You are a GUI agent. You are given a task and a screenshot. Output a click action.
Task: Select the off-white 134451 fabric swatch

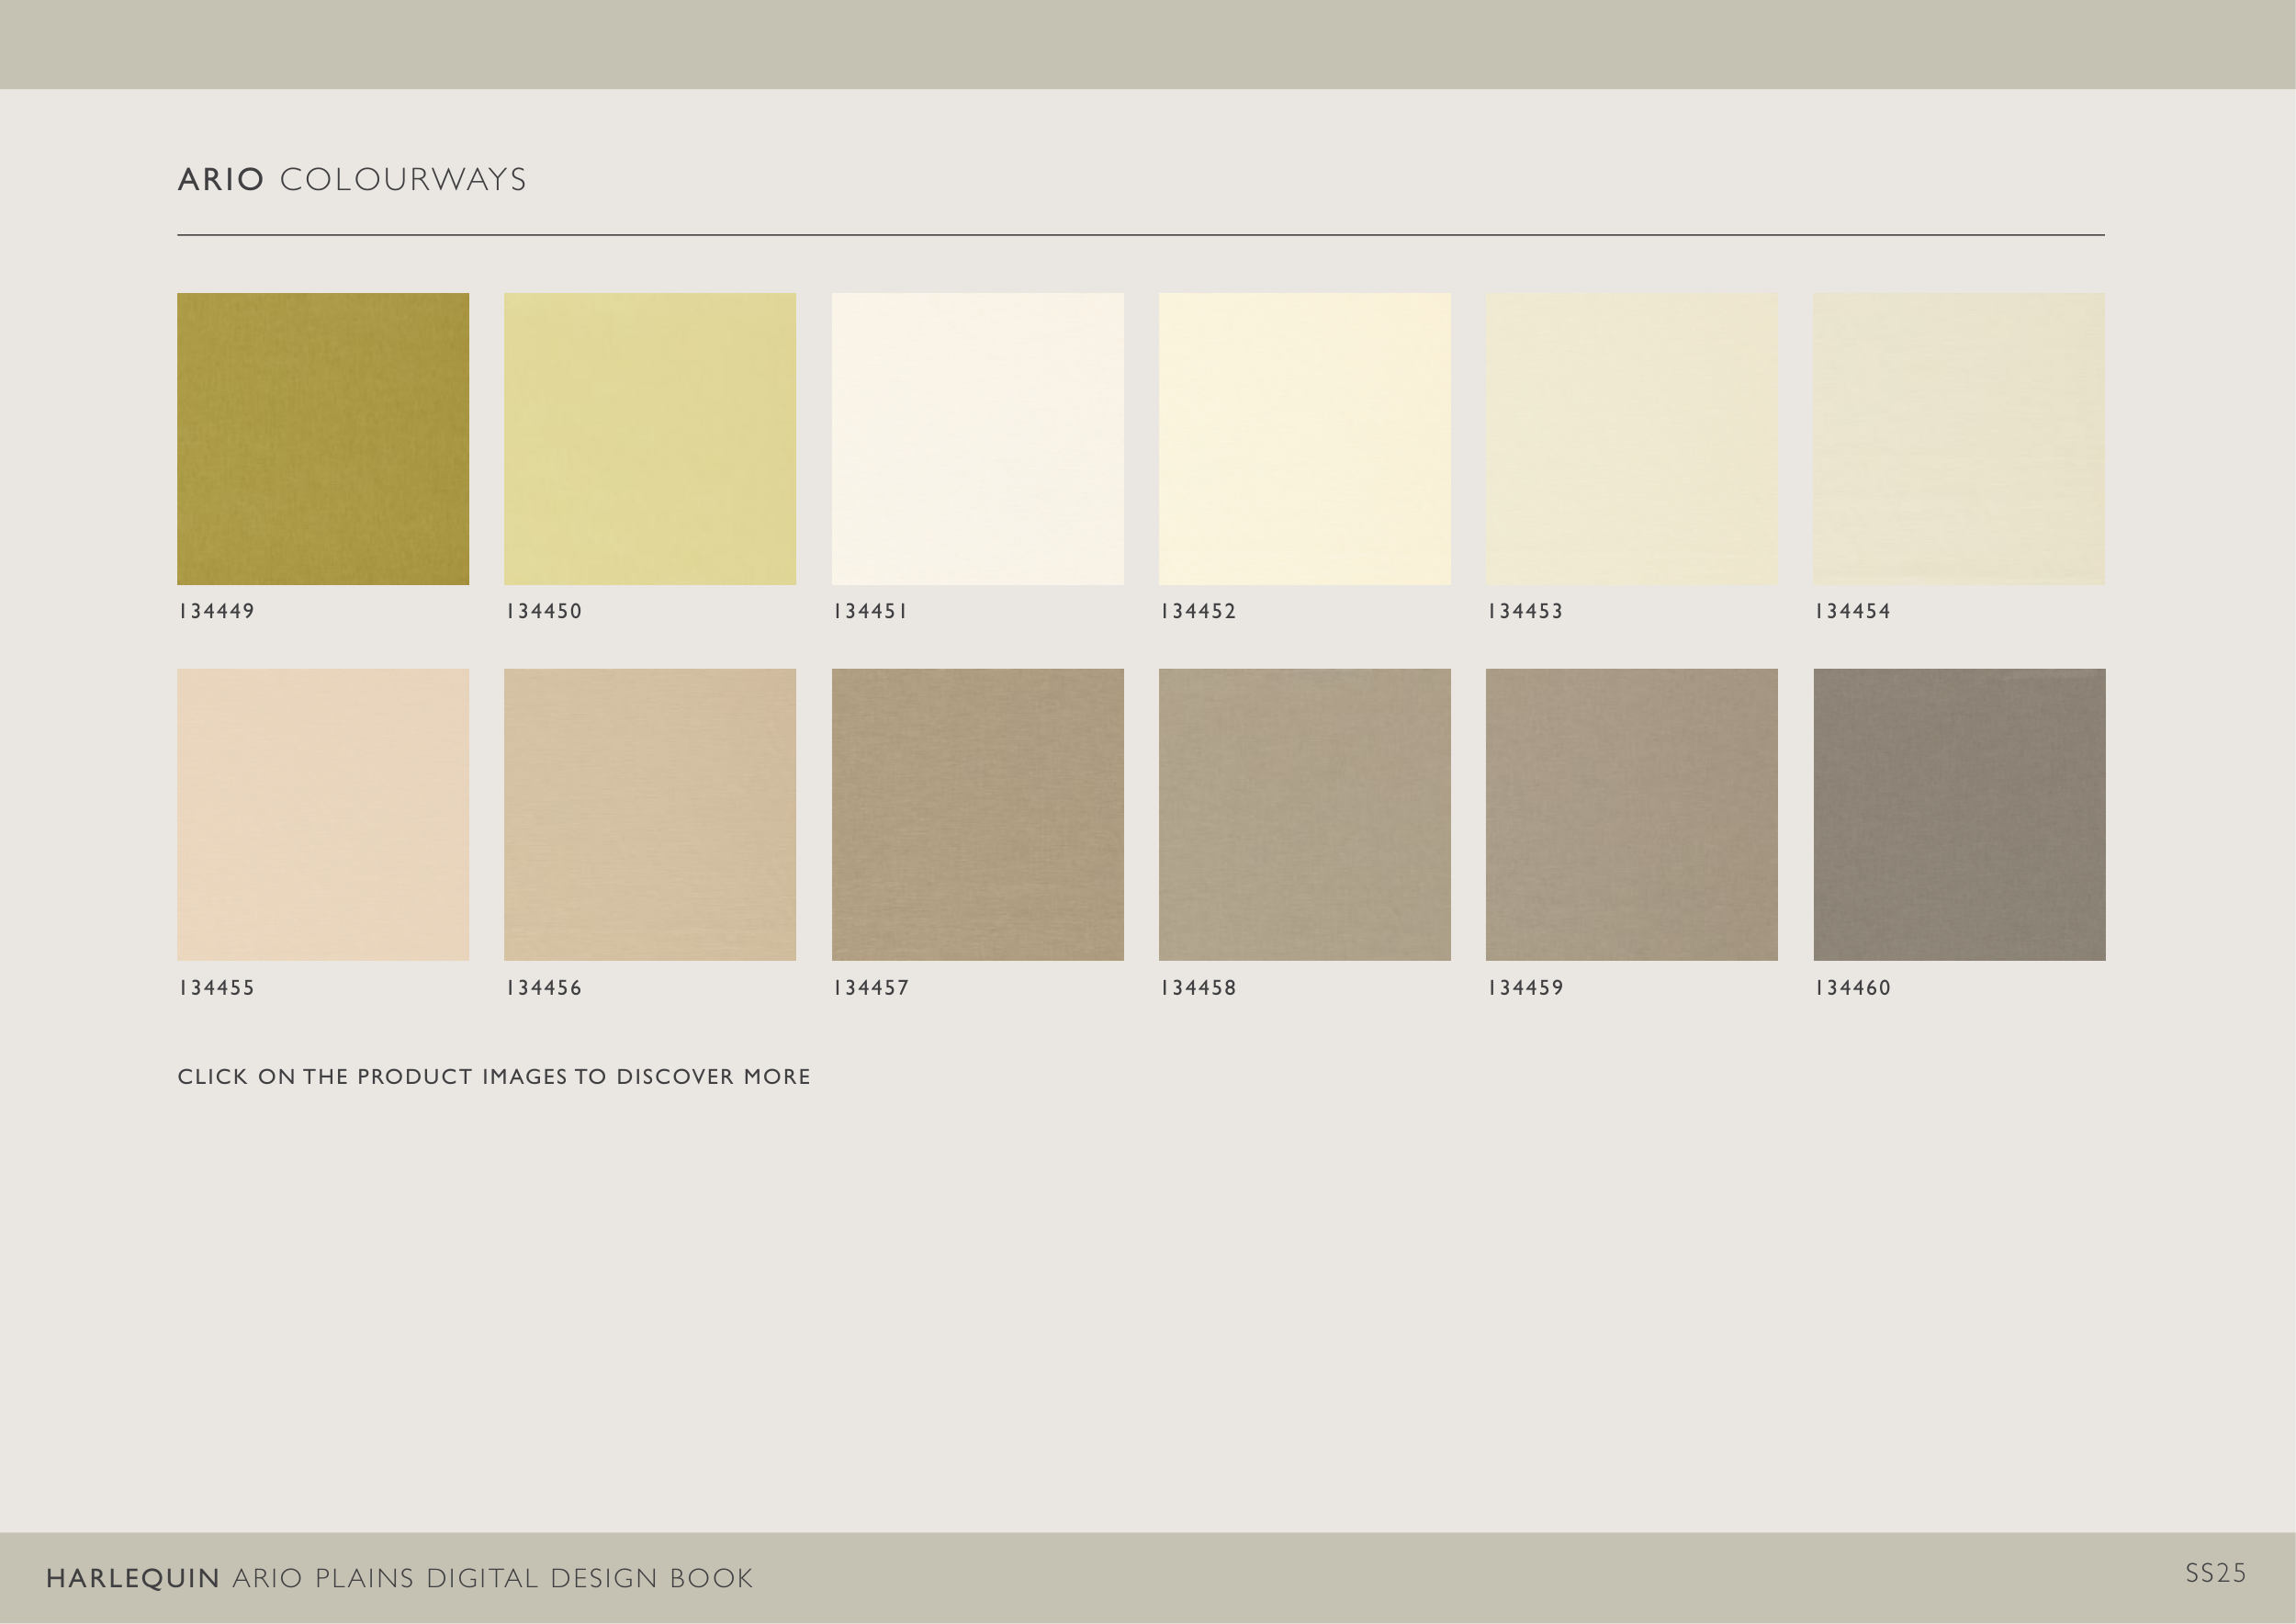977,439
